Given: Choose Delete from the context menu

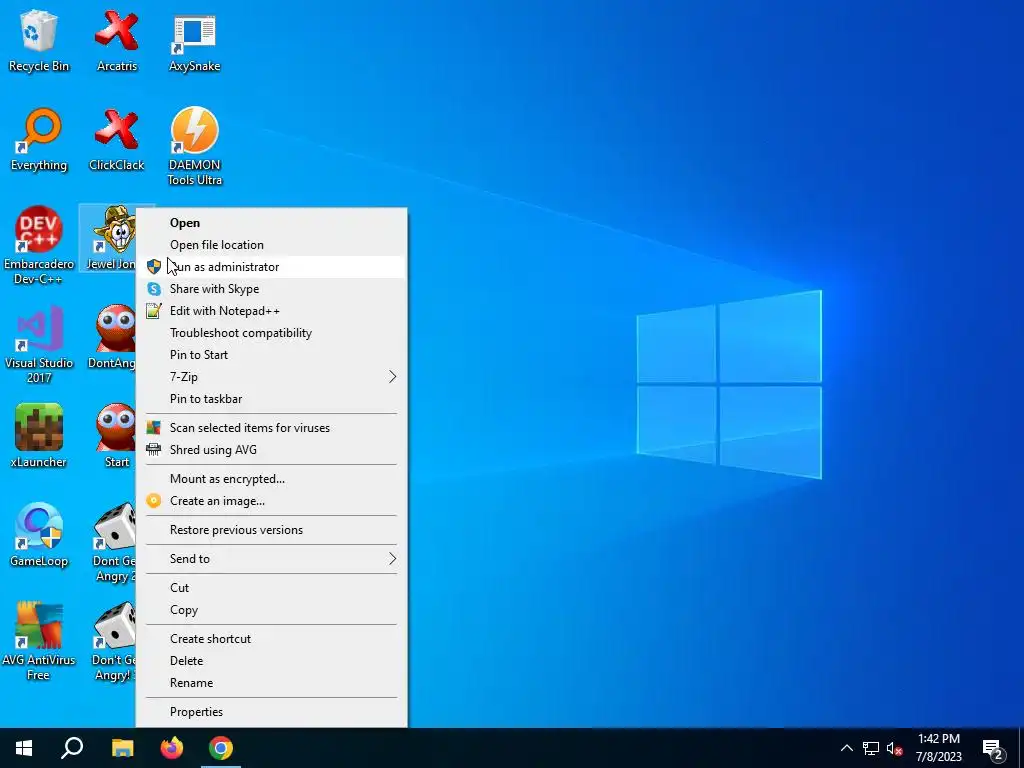Looking at the screenshot, I should pos(272,661).
